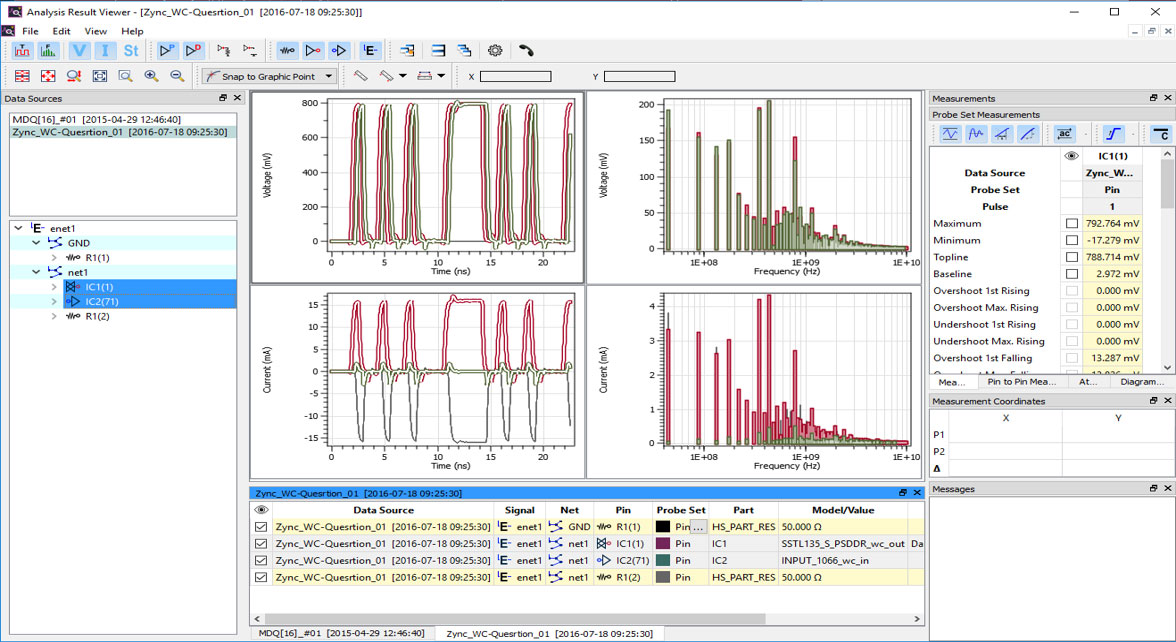Toggle the time domain waveform icon
This screenshot has width=1176, height=642.
tap(22, 51)
